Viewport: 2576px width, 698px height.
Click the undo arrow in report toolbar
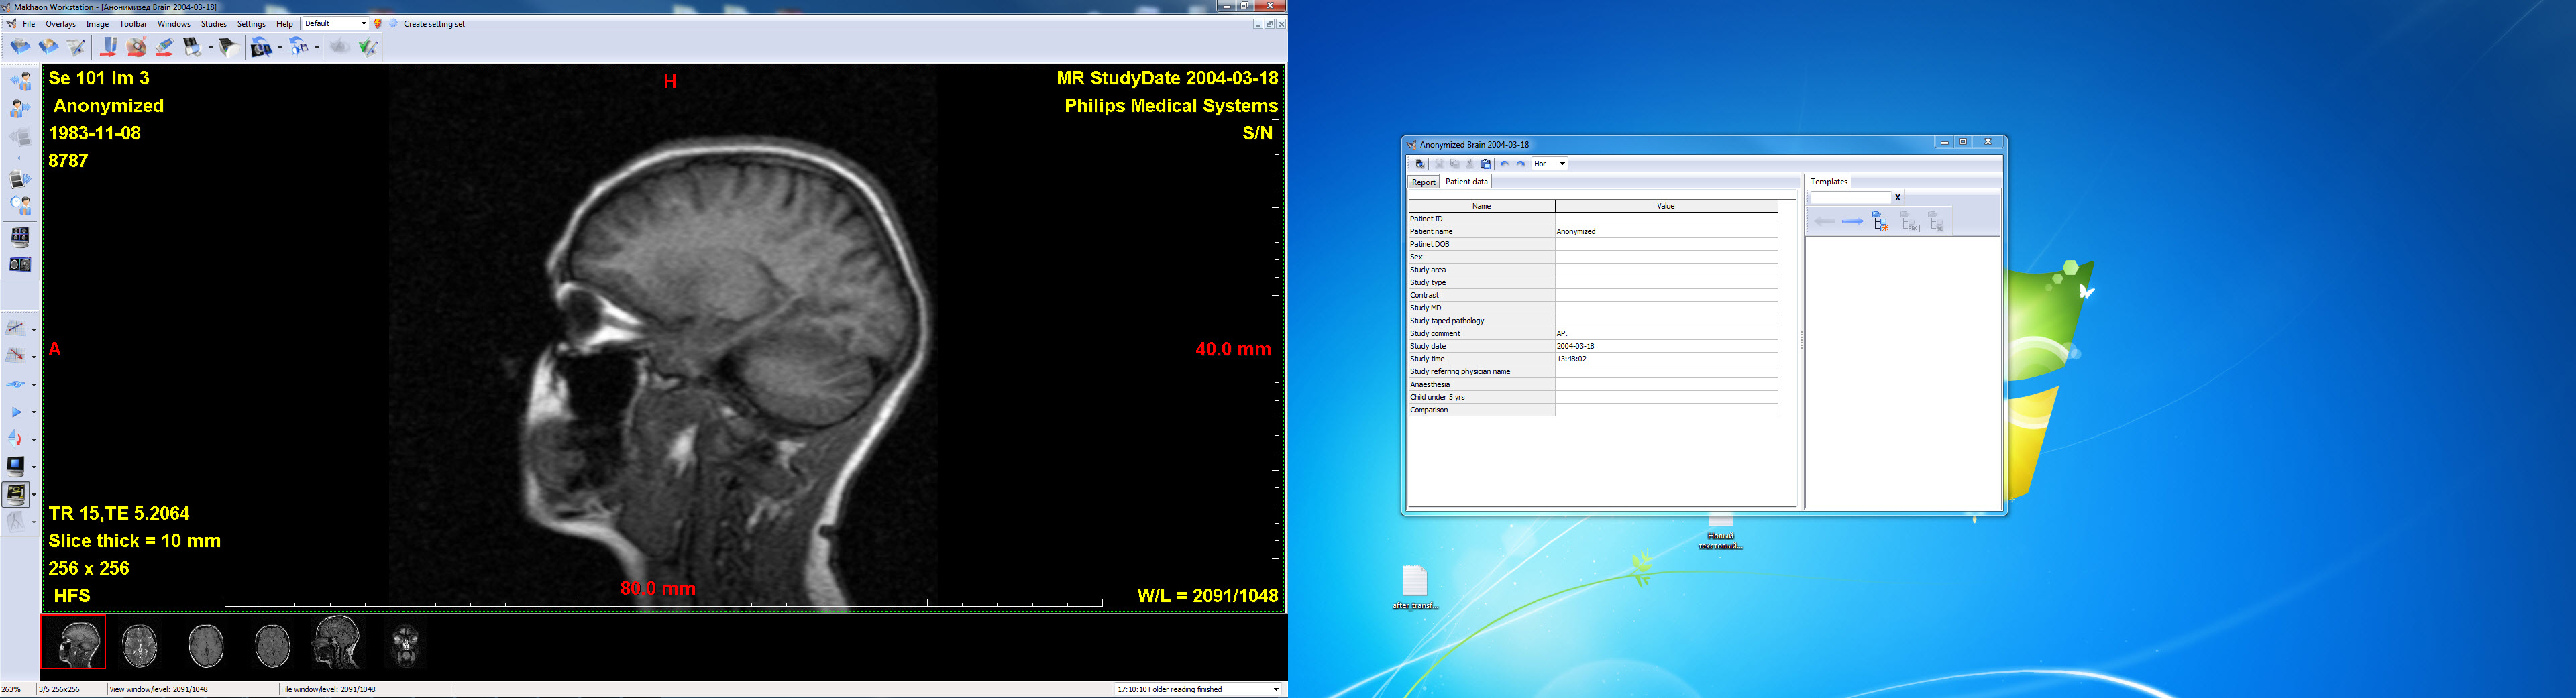(1505, 164)
